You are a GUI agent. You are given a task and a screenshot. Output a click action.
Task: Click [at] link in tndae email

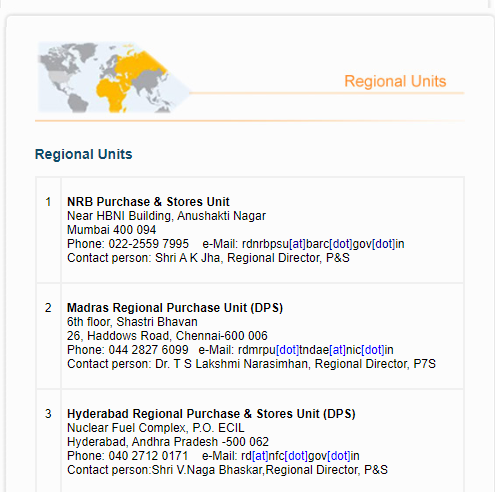coord(337,350)
